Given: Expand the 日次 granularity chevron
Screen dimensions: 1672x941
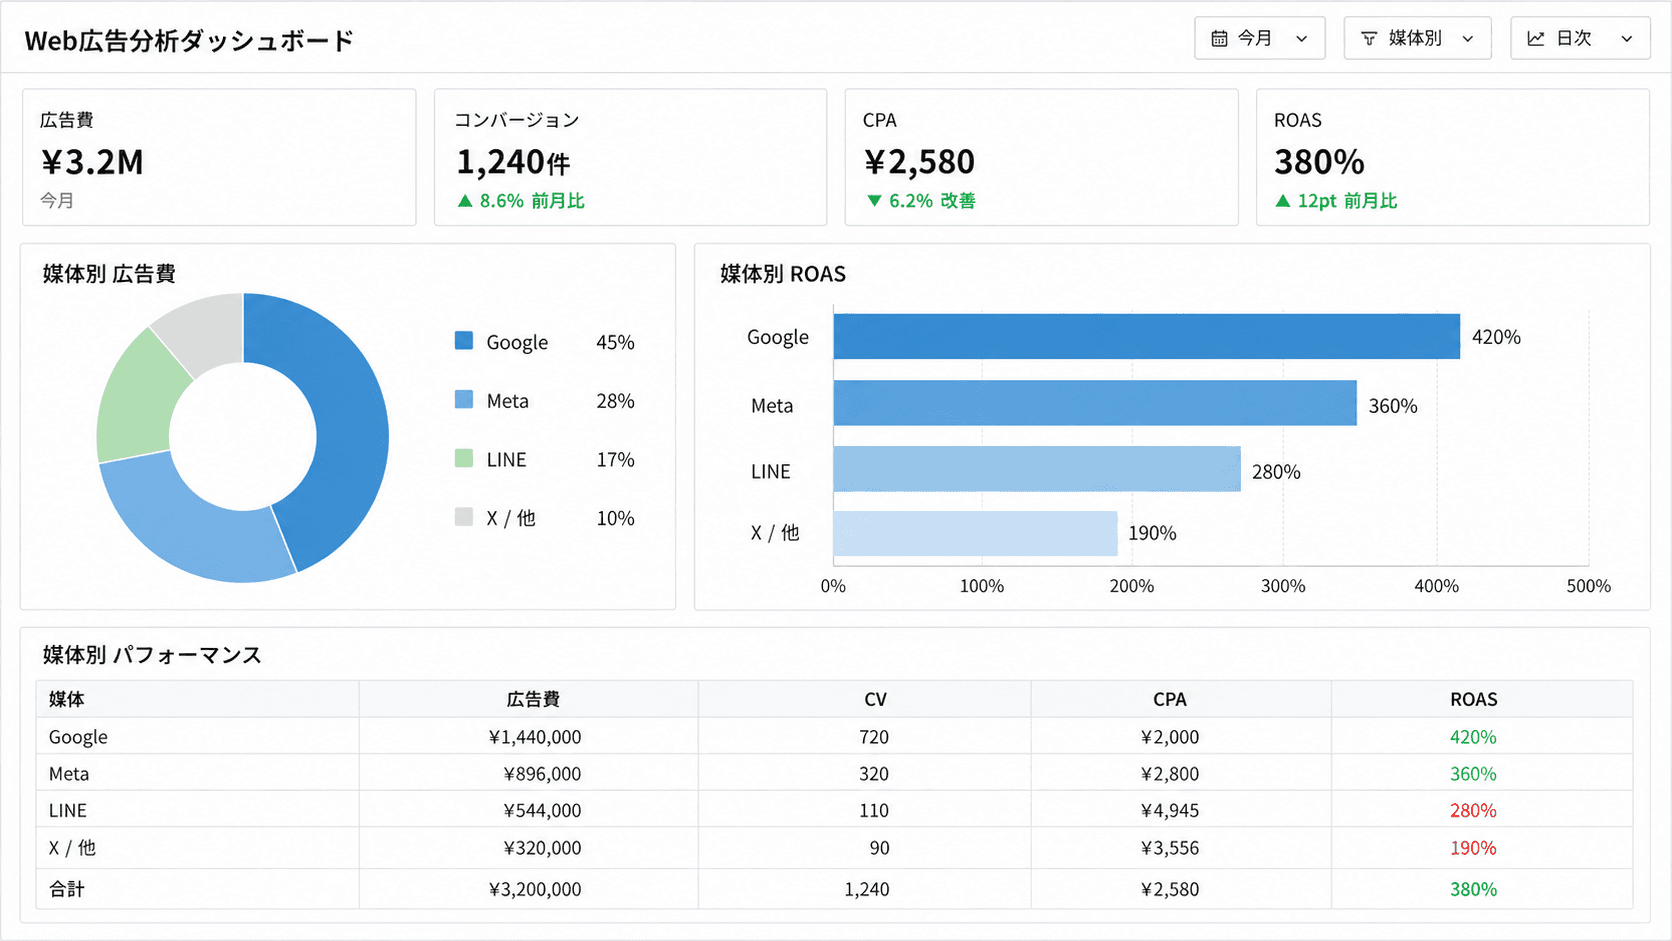Looking at the screenshot, I should pos(1627,39).
